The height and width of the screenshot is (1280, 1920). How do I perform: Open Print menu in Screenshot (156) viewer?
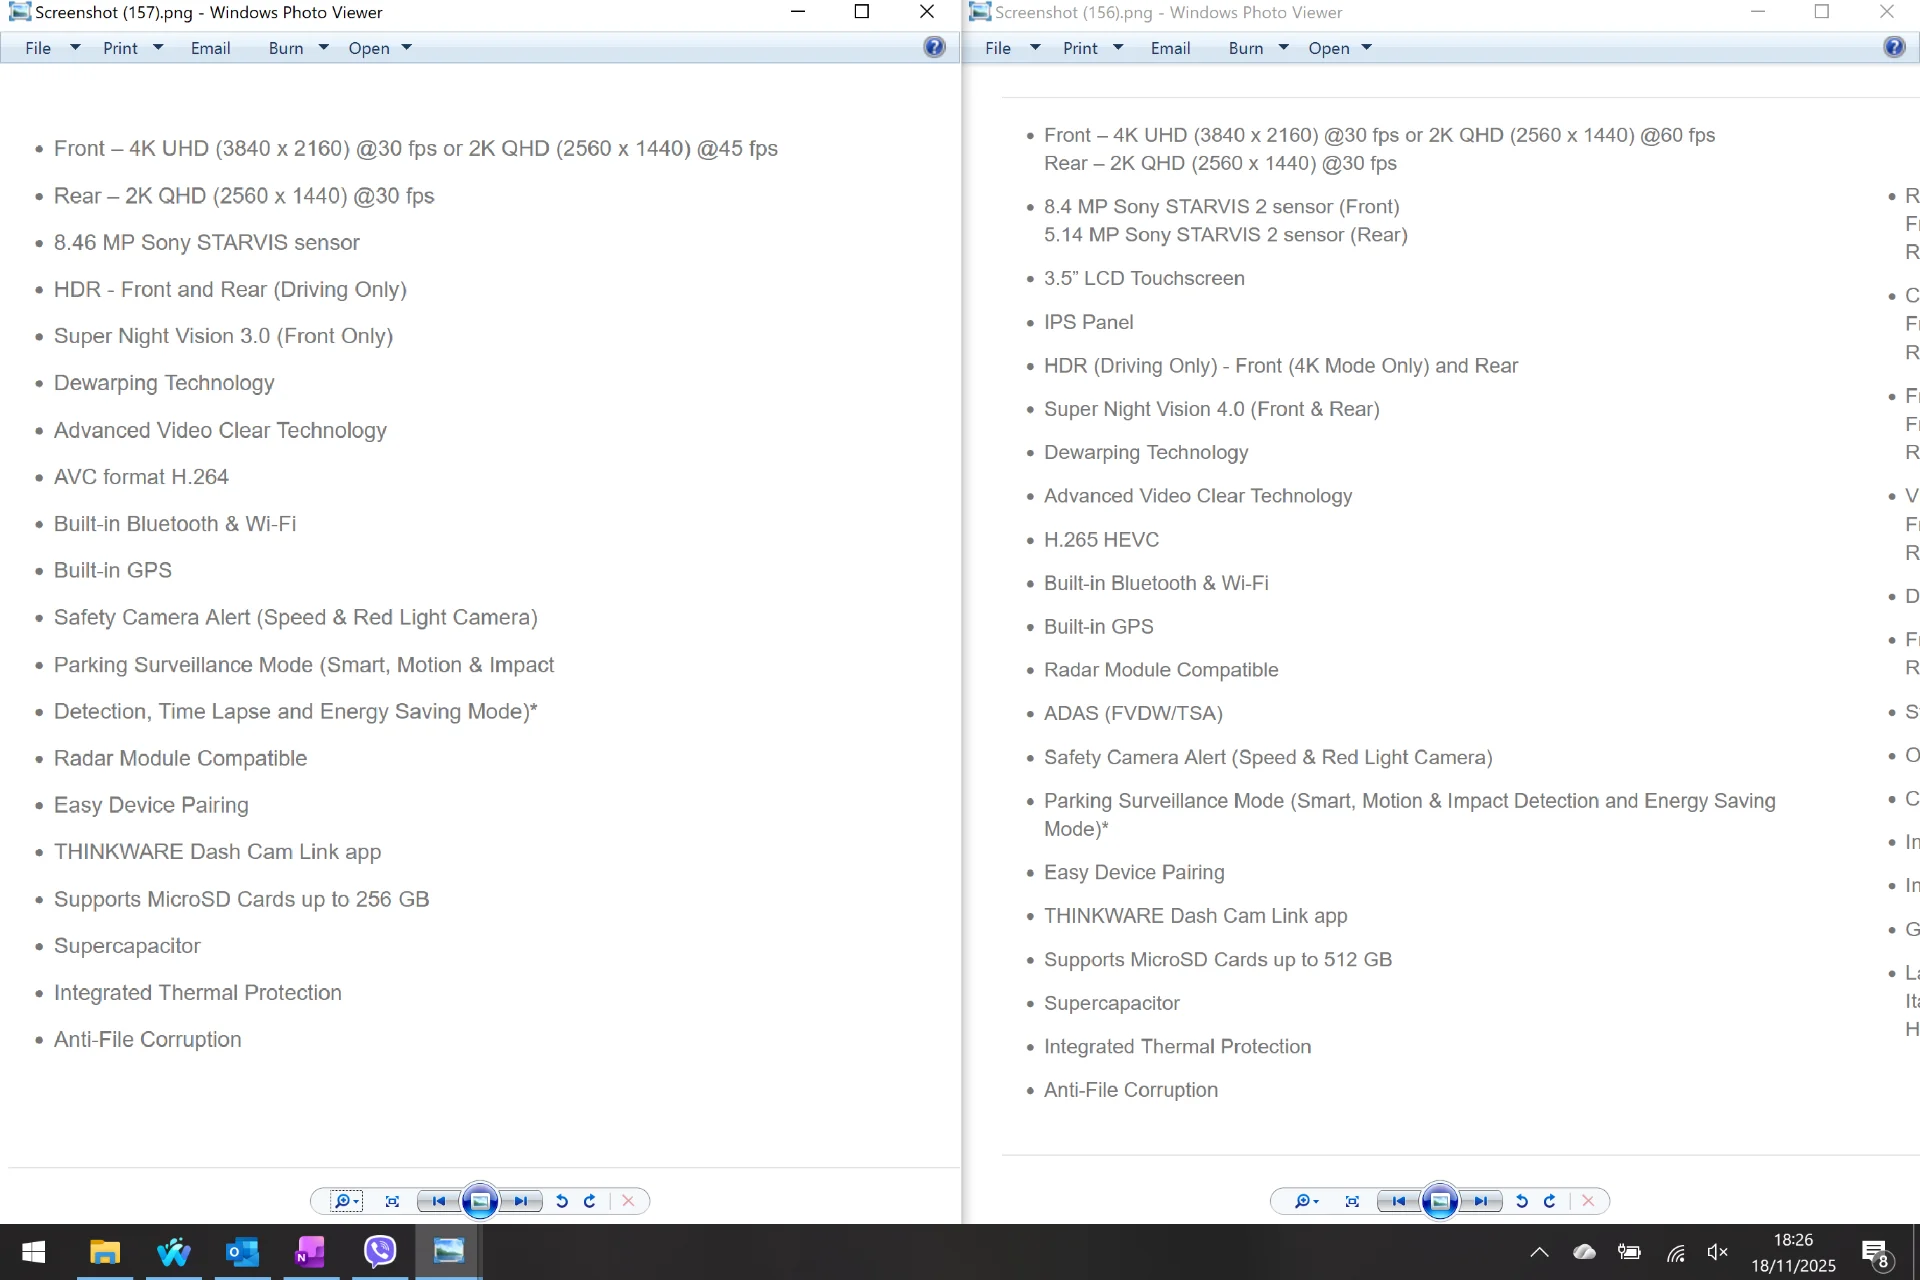1092,48
